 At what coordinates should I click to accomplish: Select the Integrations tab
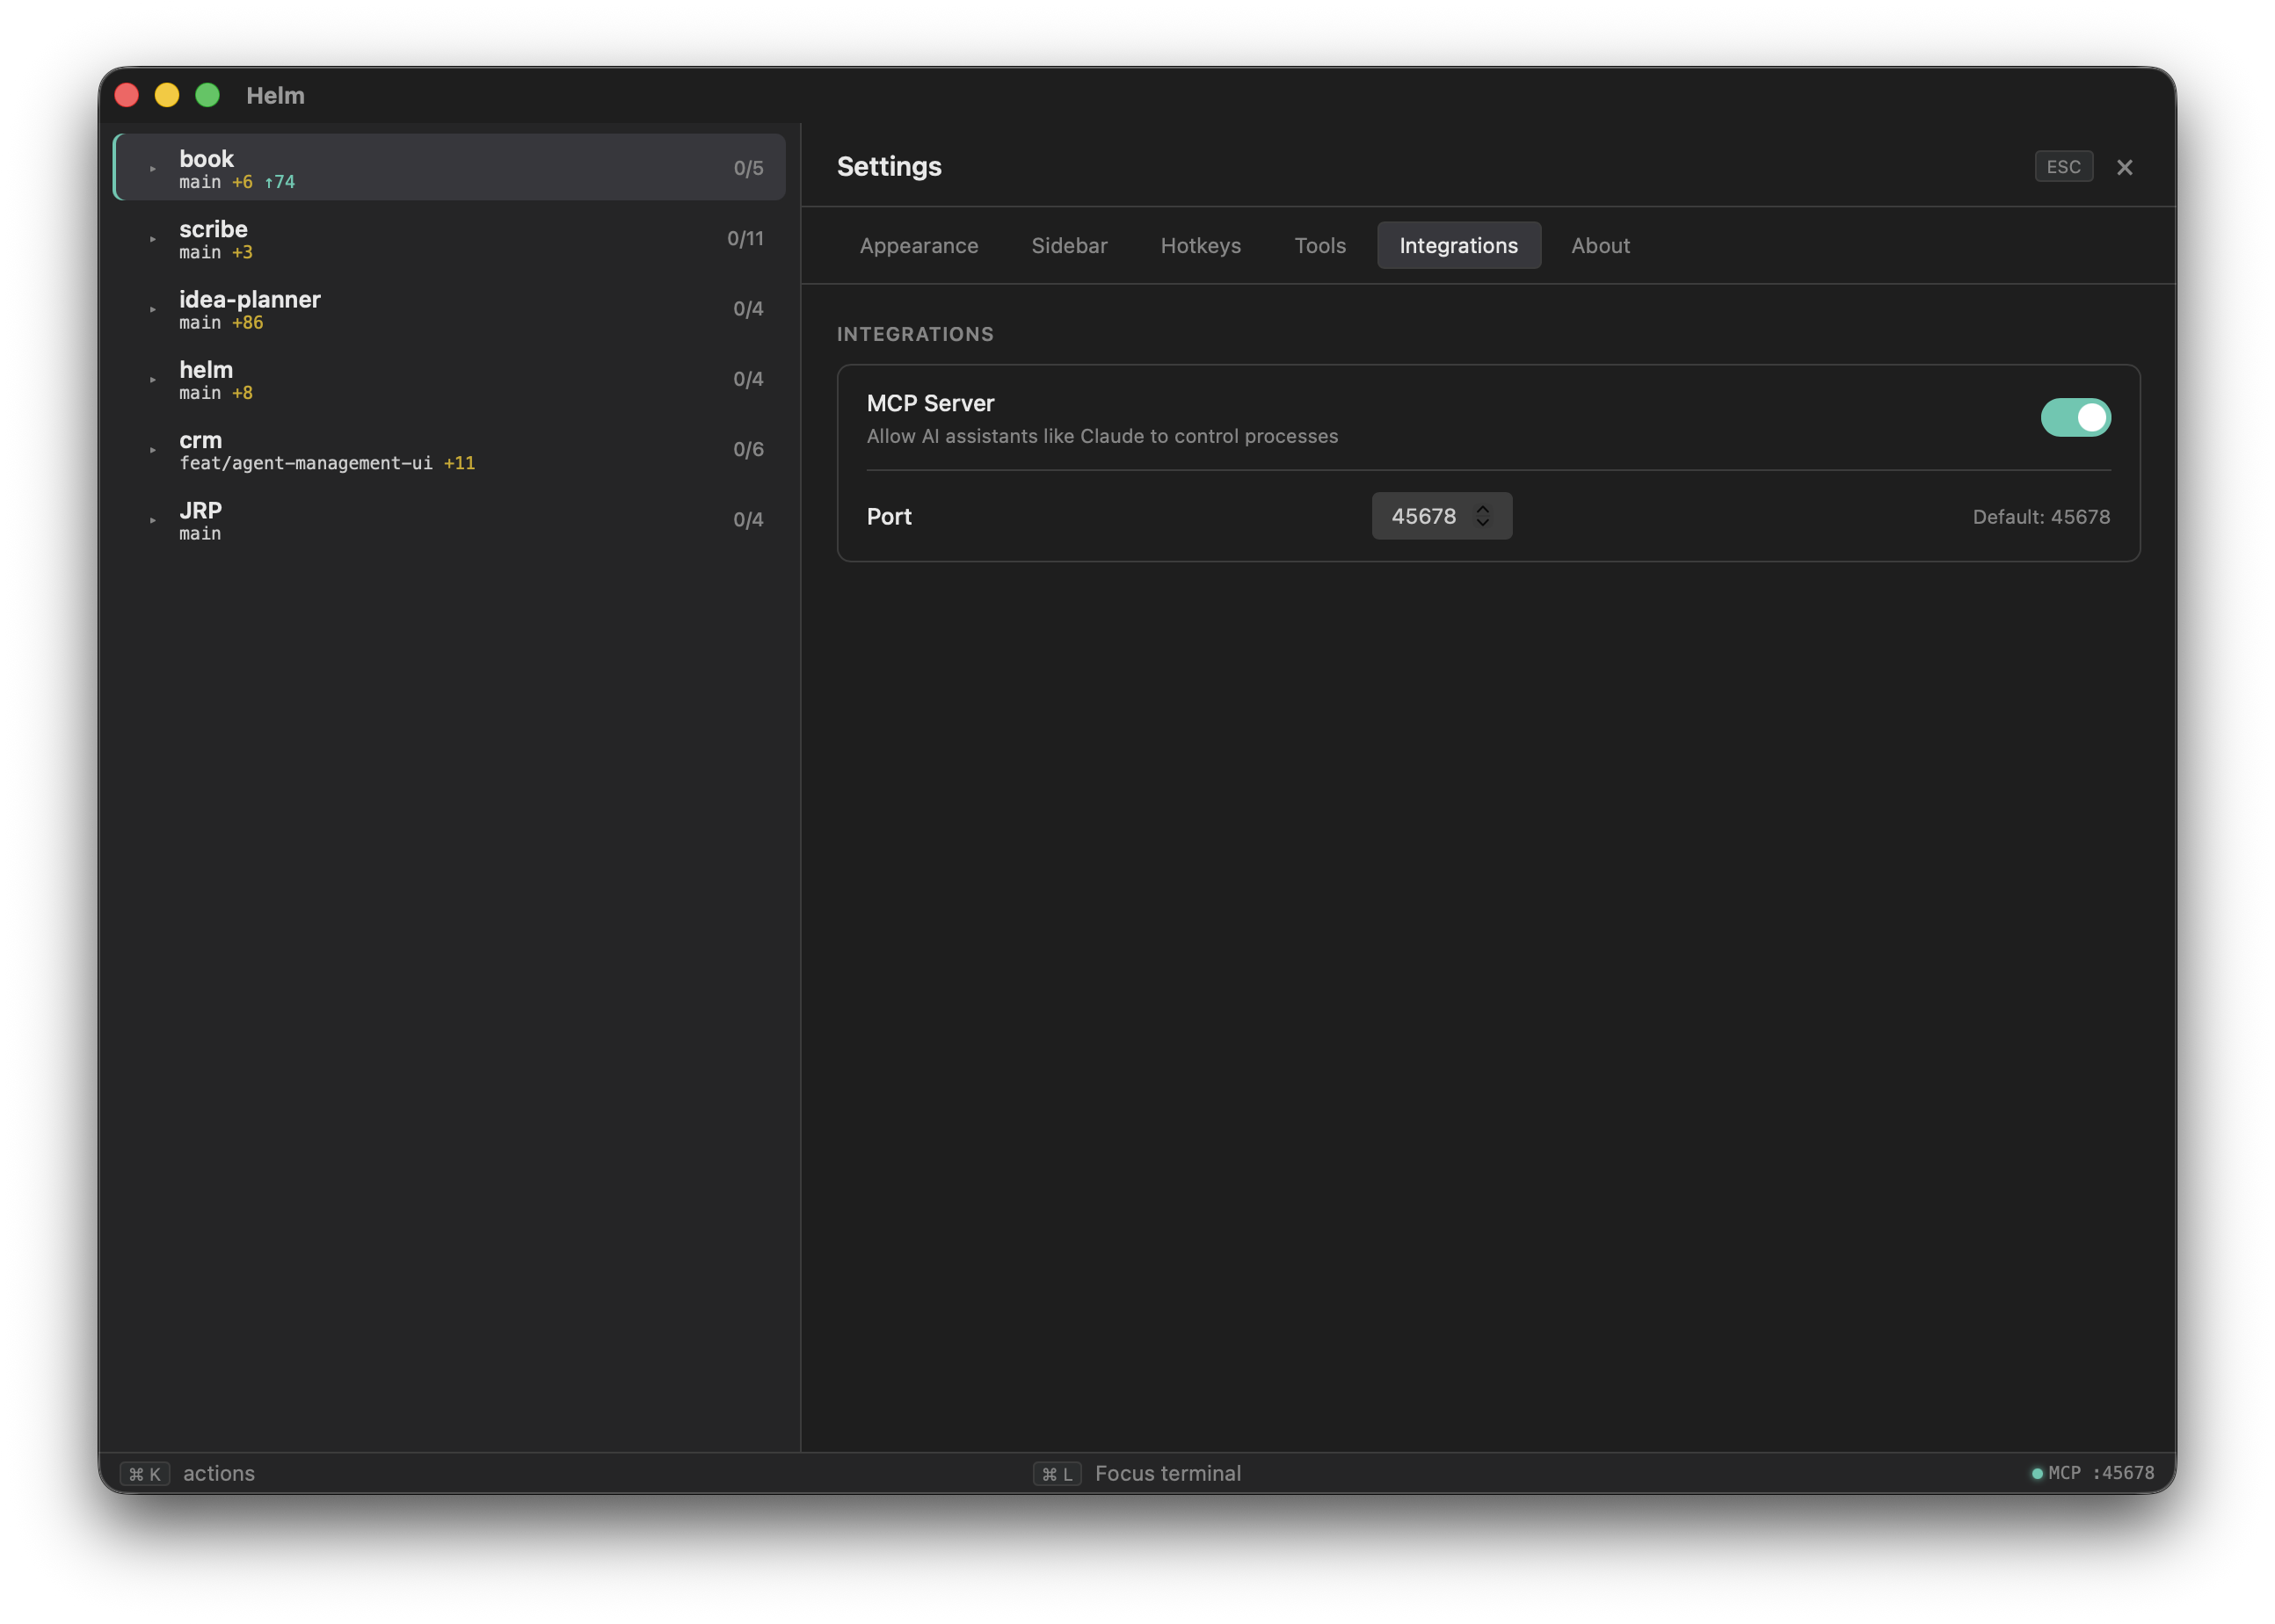coord(1458,245)
